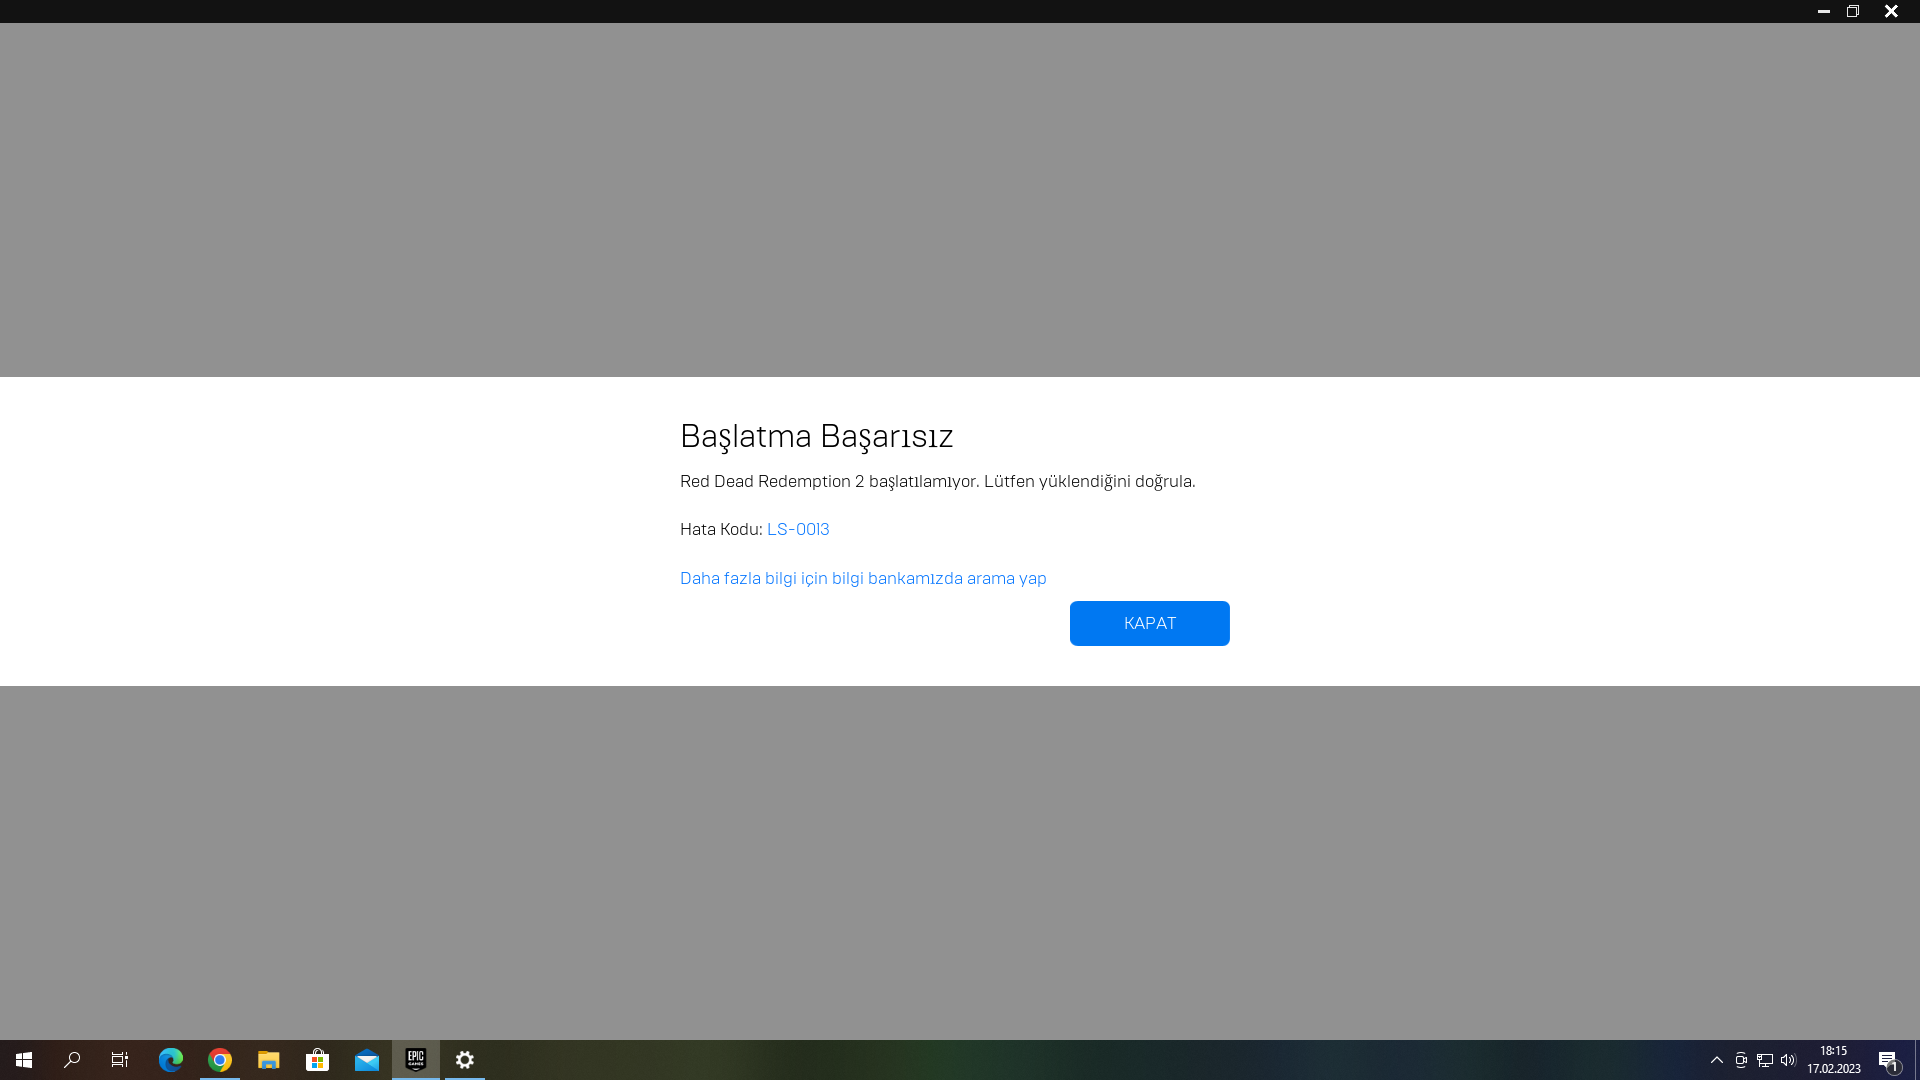Open the 'Daha fazla bilgi' knowledge base link
Viewport: 1920px width, 1080px height.
863,578
